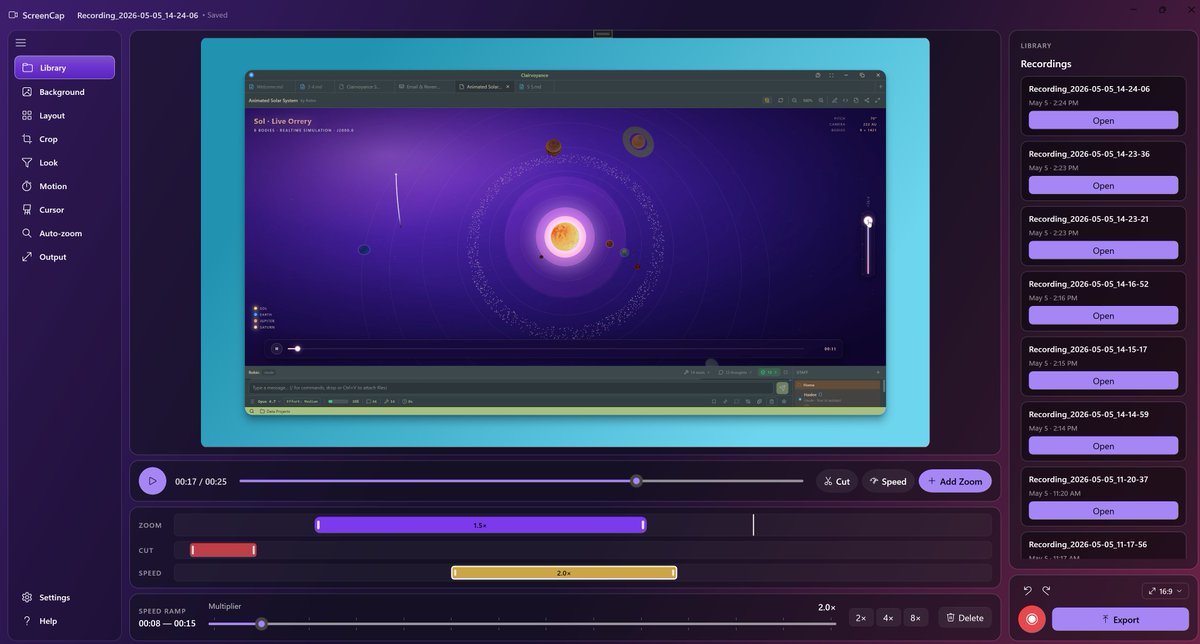The image size is (1200, 644).
Task: Click the 00:17 / 00:25 time readout
Action: click(x=201, y=481)
